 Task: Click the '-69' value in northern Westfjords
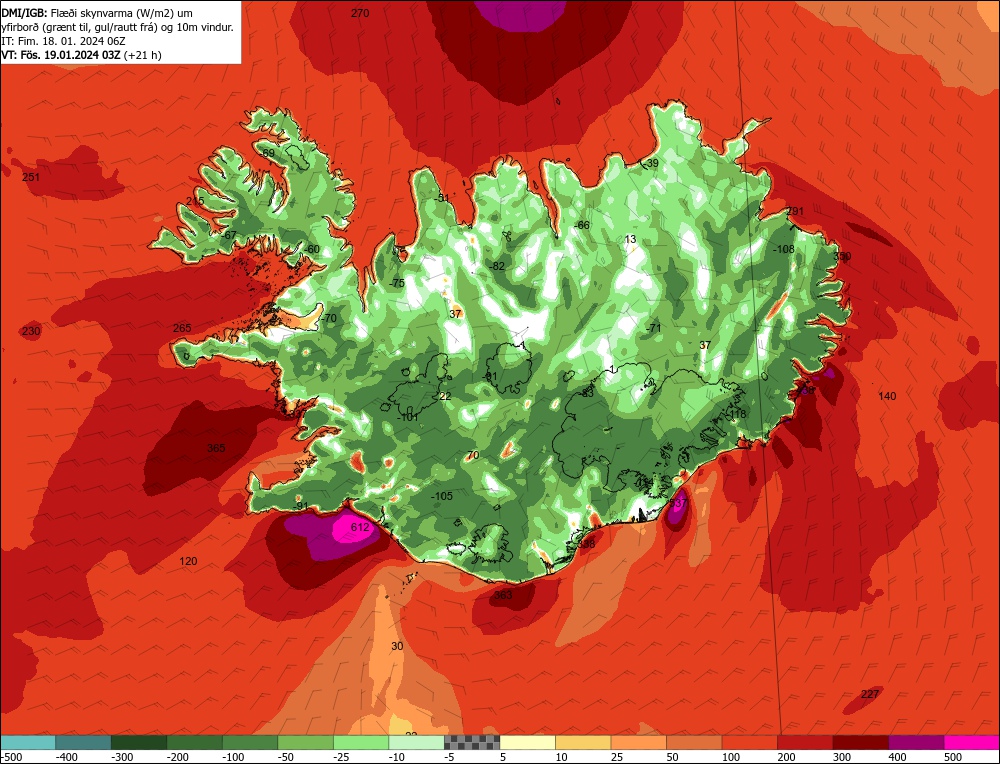[x=267, y=153]
